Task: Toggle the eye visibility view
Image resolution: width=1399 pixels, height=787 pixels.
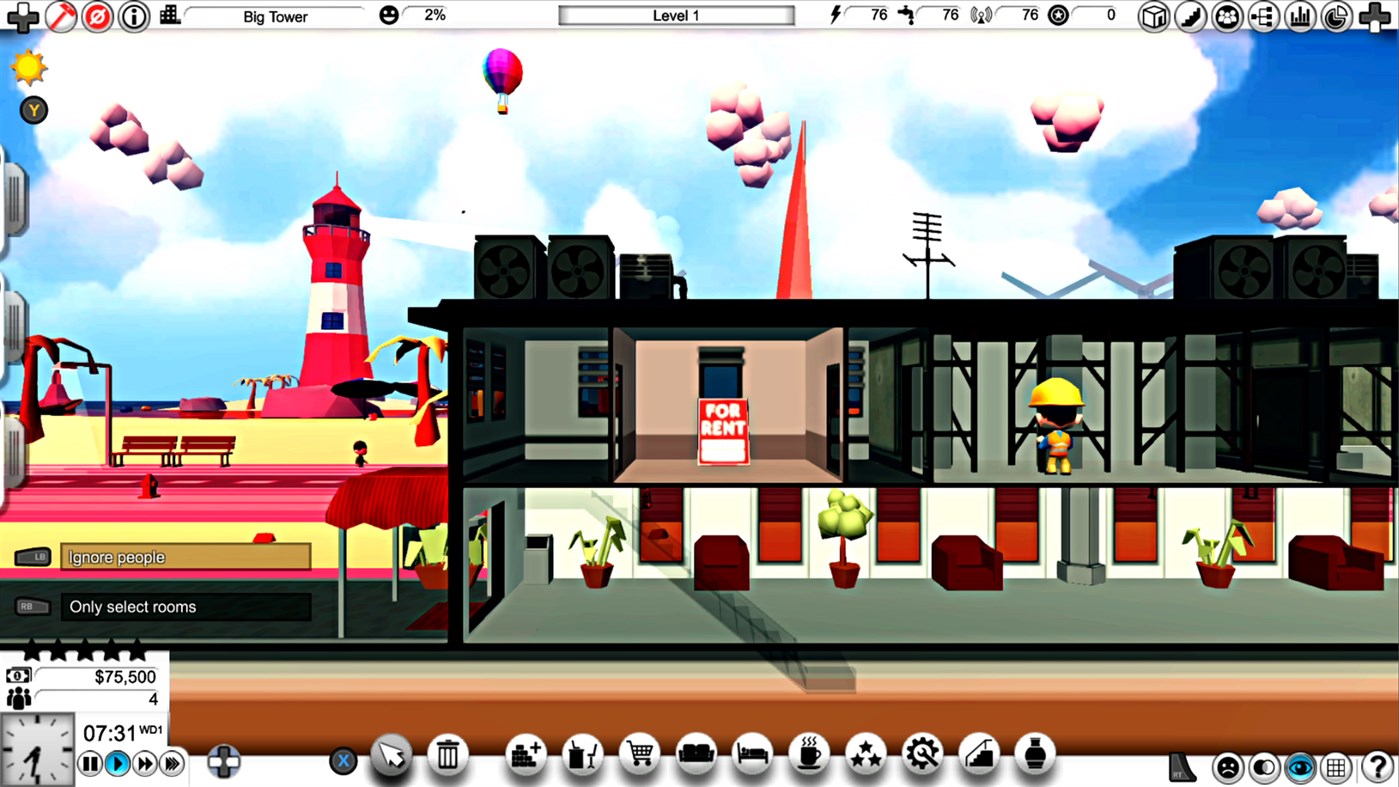Action: click(x=1300, y=768)
